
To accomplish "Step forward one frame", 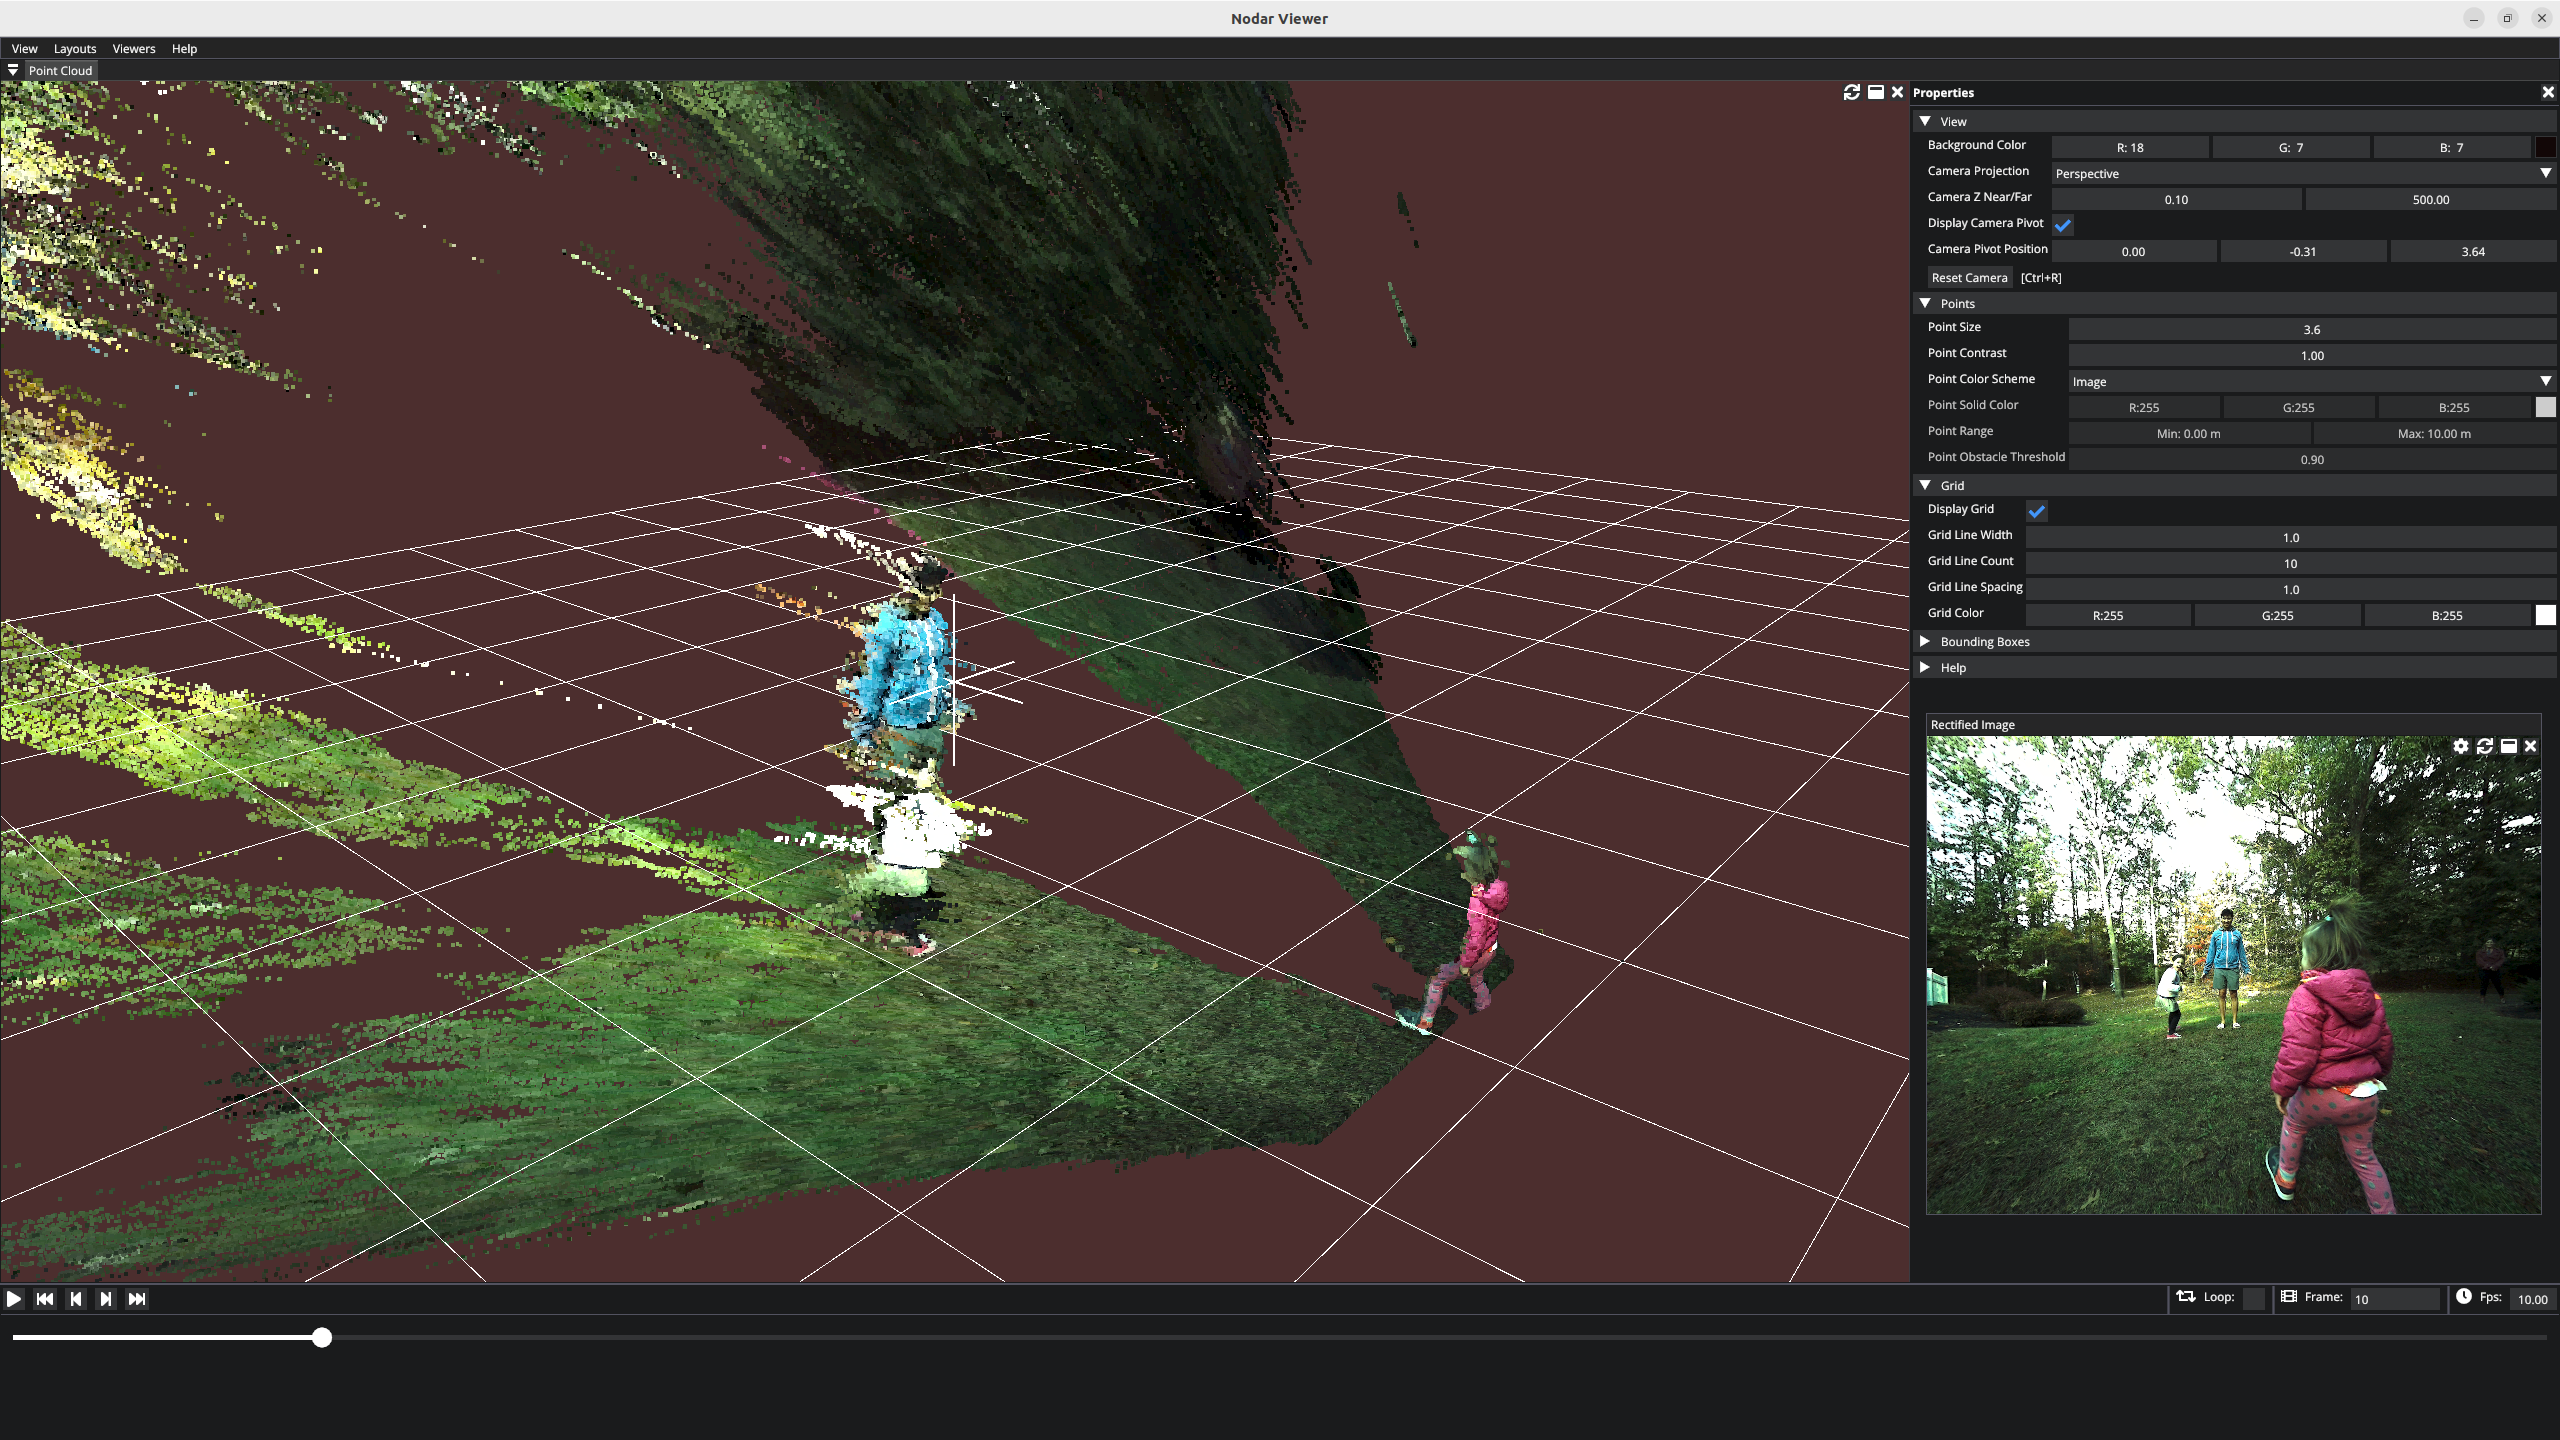I will 106,1298.
